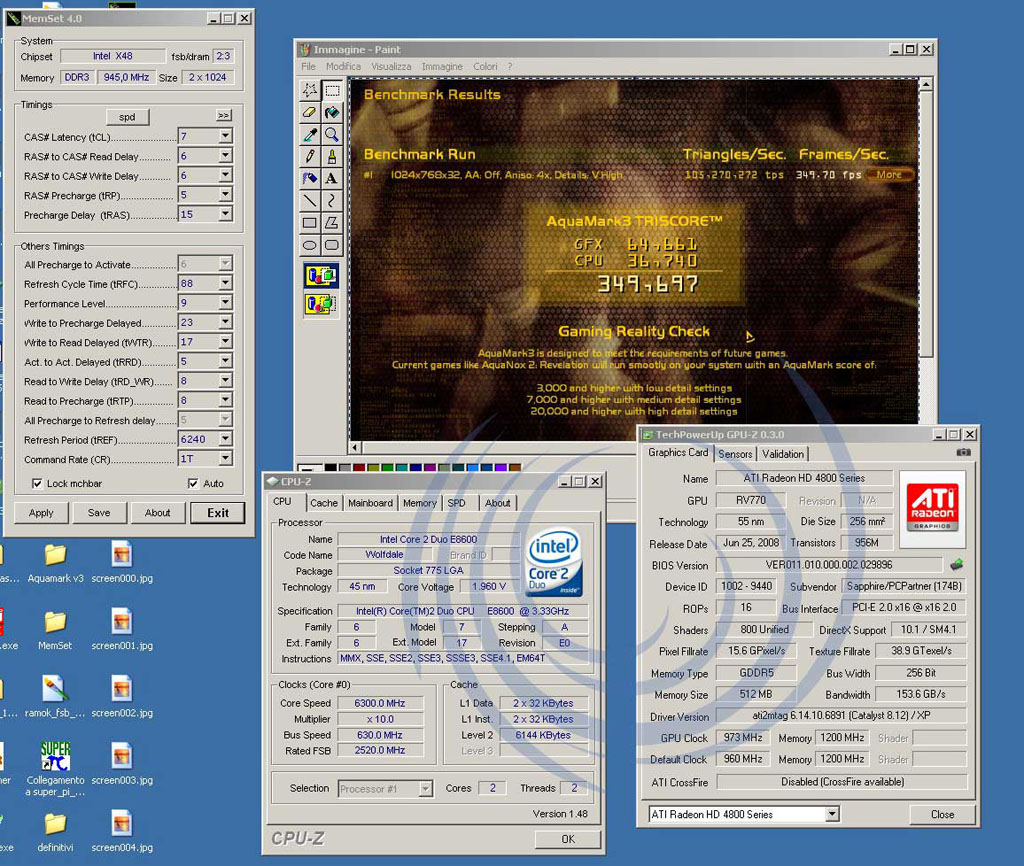
Task: Select the Pick Color eyedropper tool
Action: coord(310,135)
